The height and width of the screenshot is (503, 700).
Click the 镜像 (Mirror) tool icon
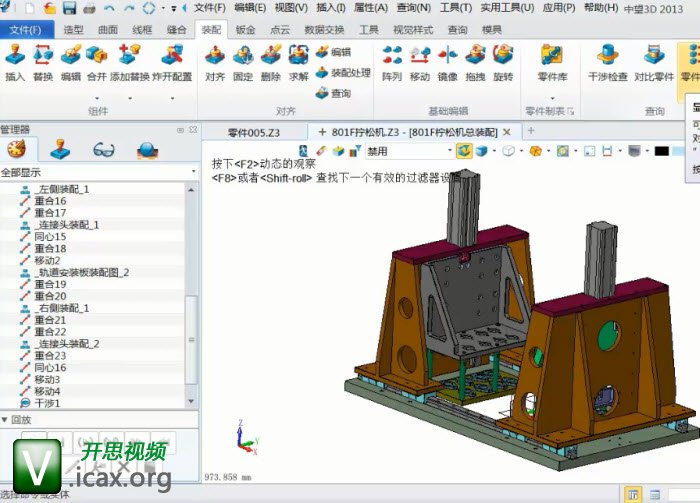447,58
